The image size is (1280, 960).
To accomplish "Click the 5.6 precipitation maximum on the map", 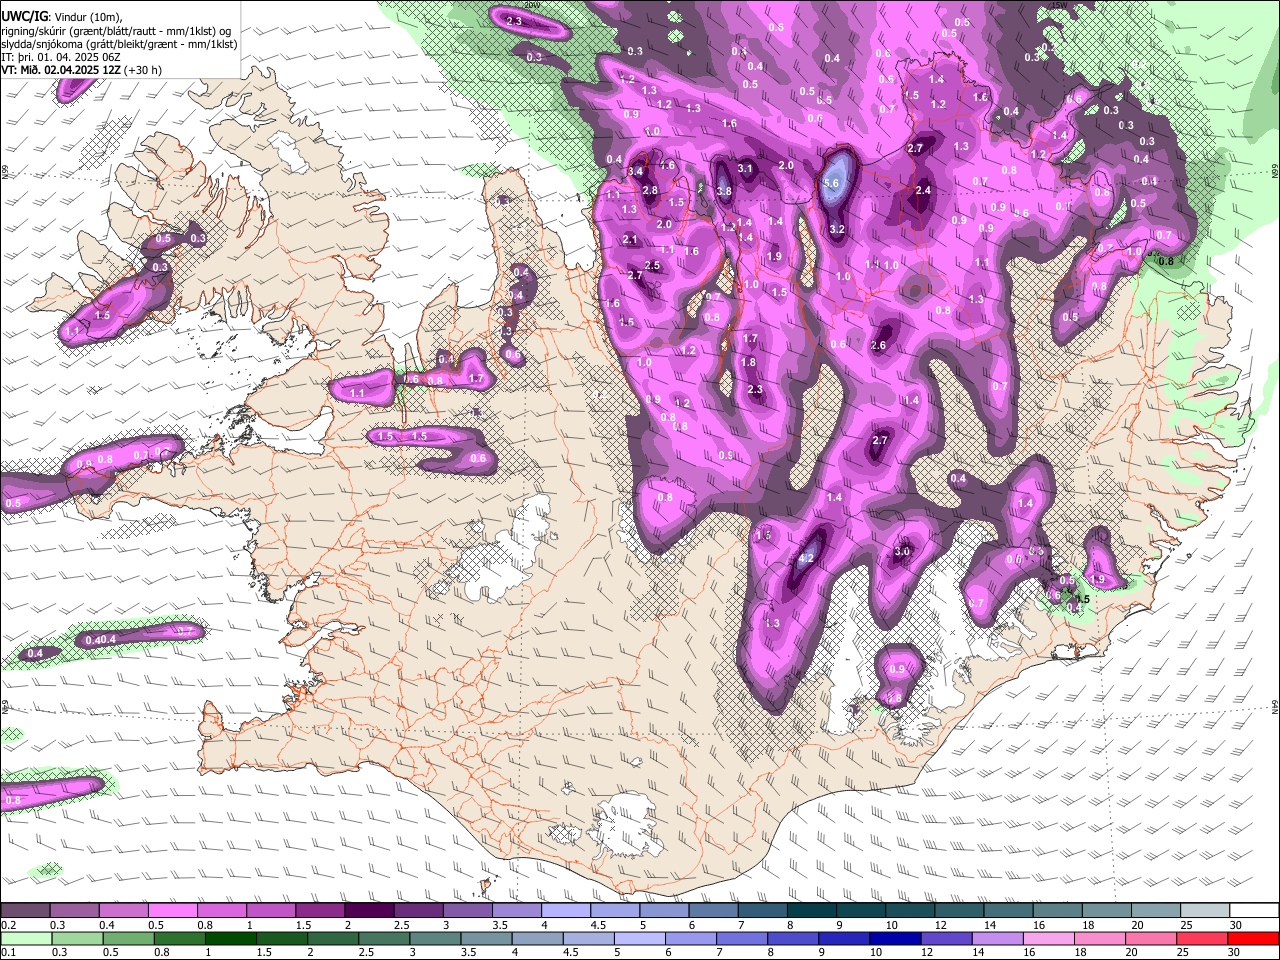I will (x=831, y=183).
